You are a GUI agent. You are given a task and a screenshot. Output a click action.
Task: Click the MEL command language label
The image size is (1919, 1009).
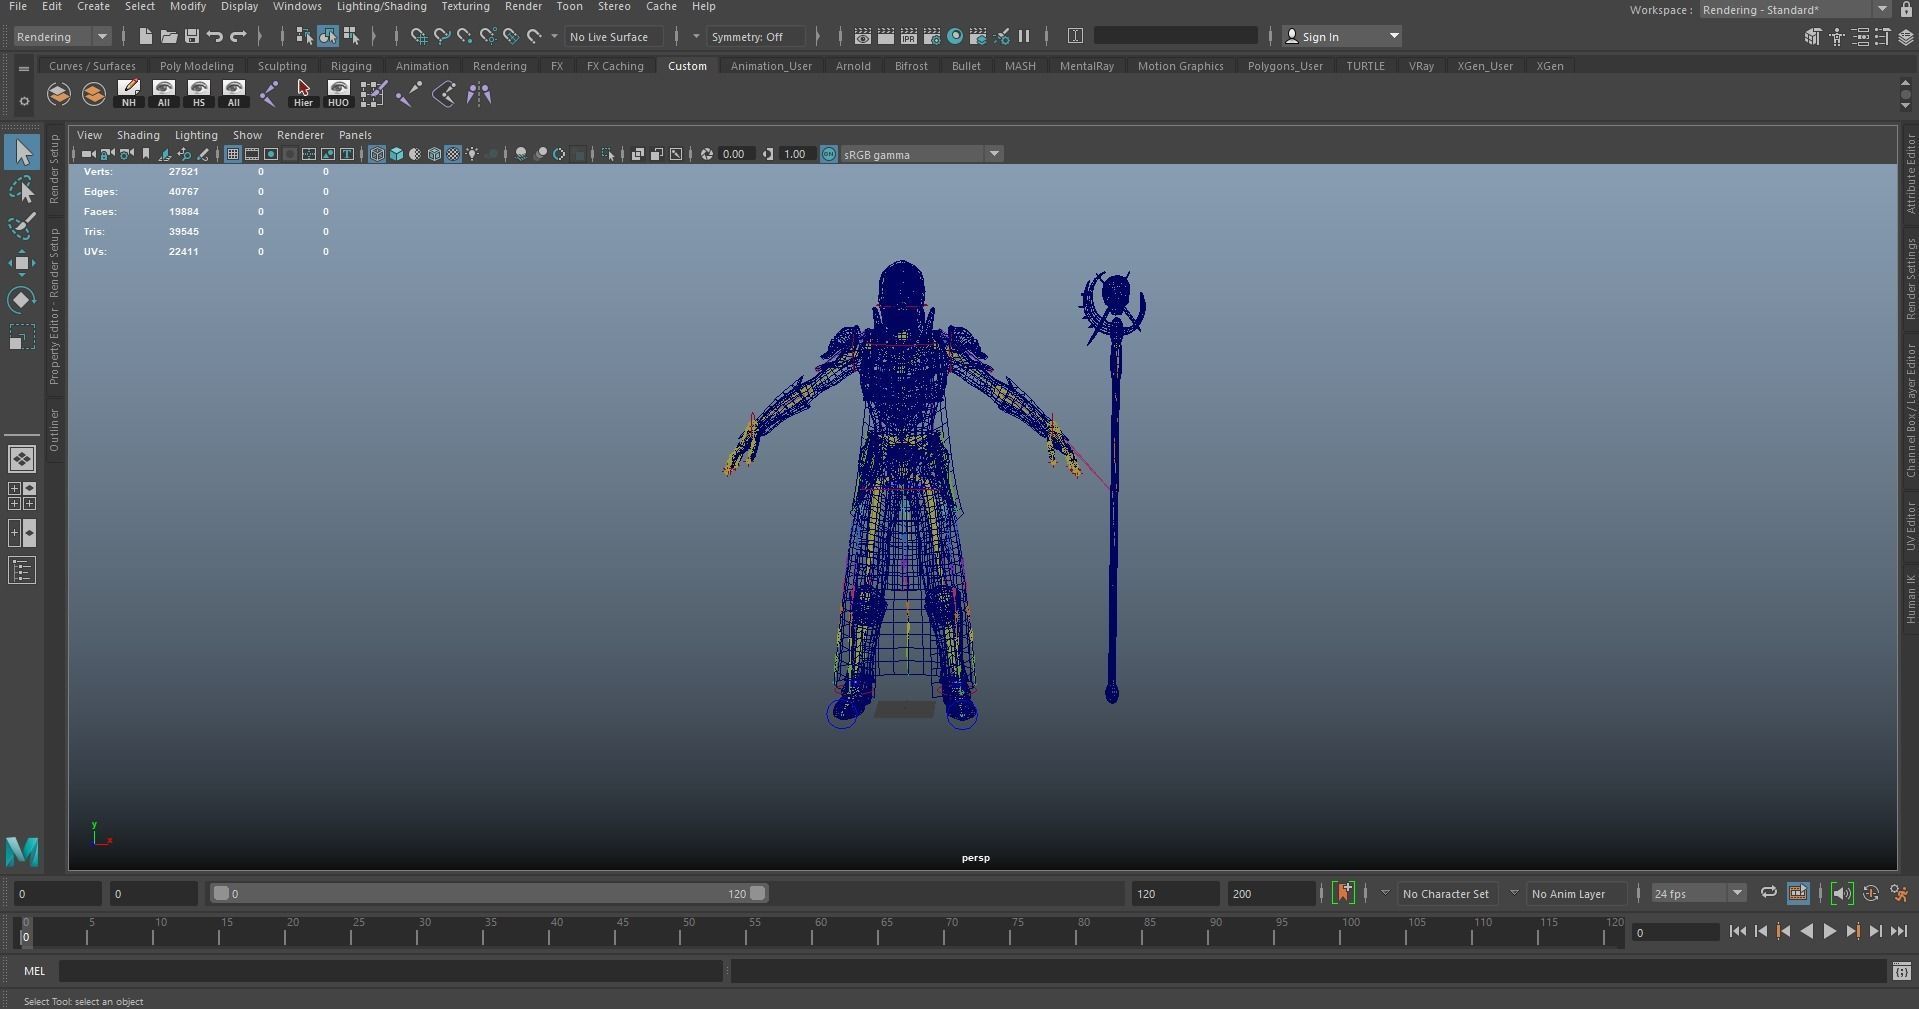[34, 971]
